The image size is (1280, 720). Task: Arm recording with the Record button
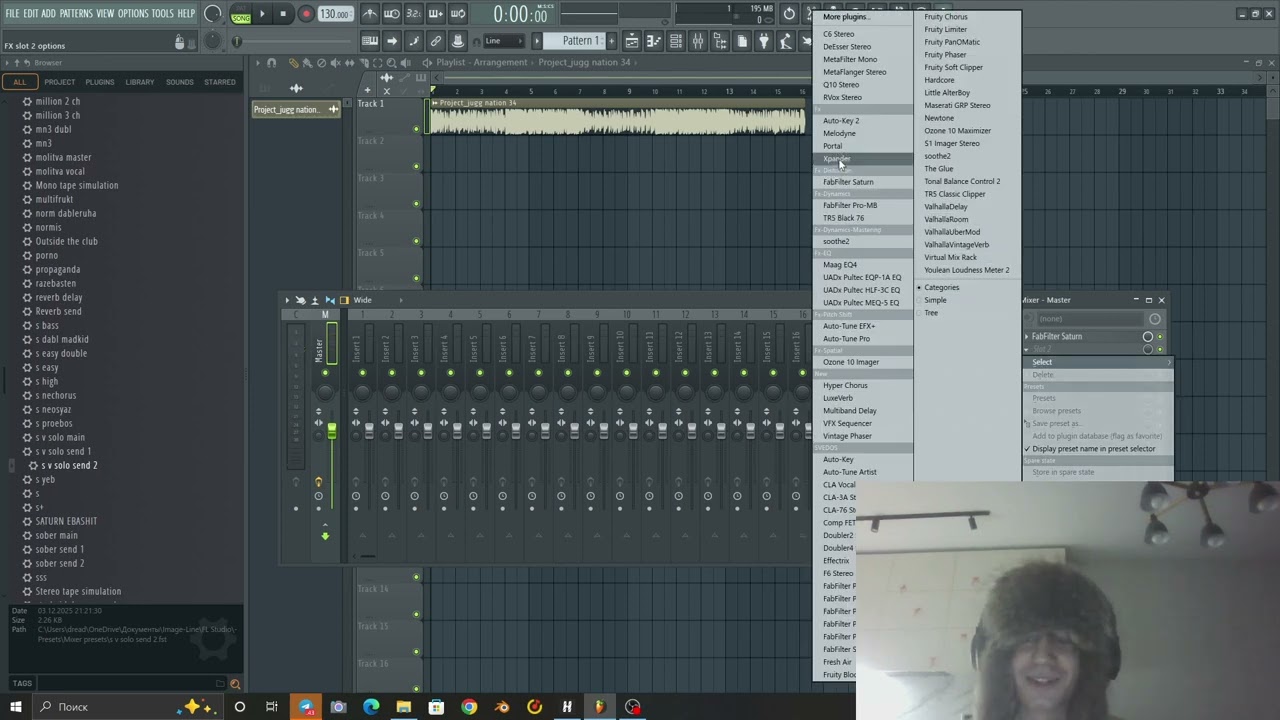[306, 14]
